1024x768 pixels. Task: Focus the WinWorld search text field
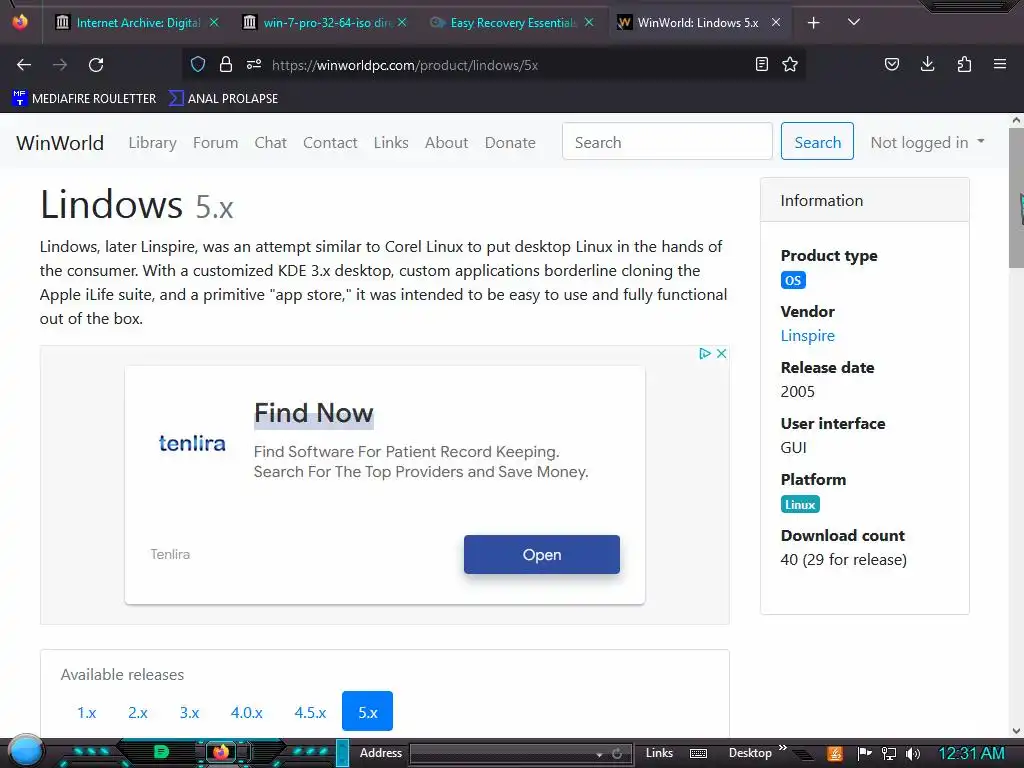(667, 141)
